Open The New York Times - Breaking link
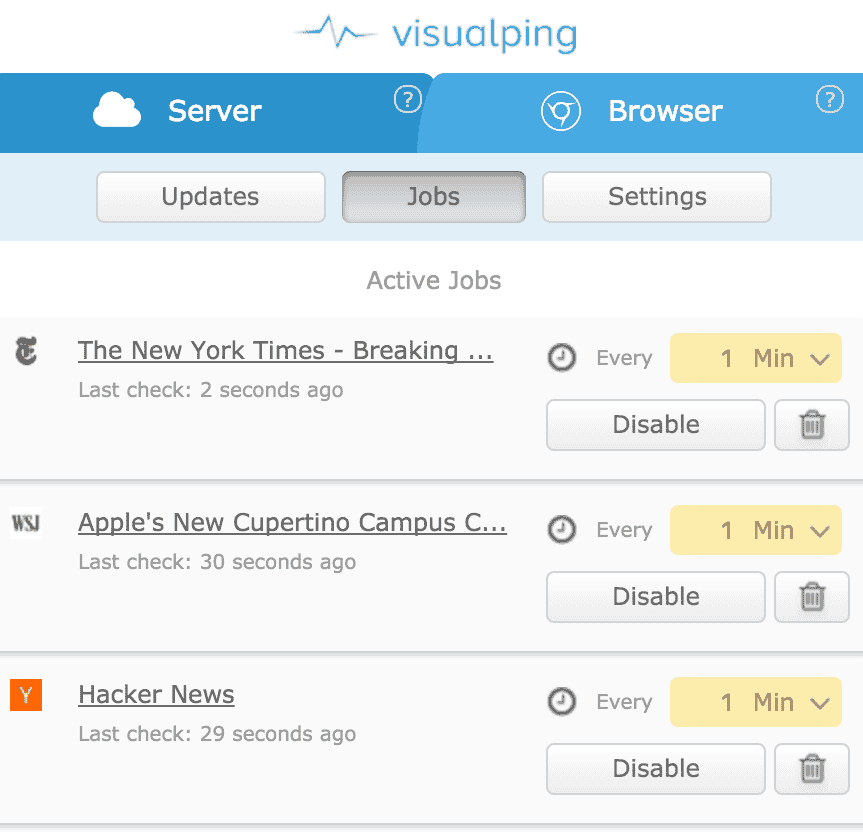 pos(285,351)
